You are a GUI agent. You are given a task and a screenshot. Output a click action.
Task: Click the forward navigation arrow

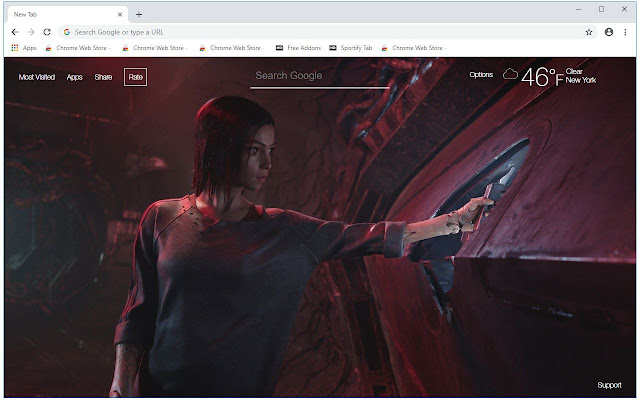(x=31, y=32)
